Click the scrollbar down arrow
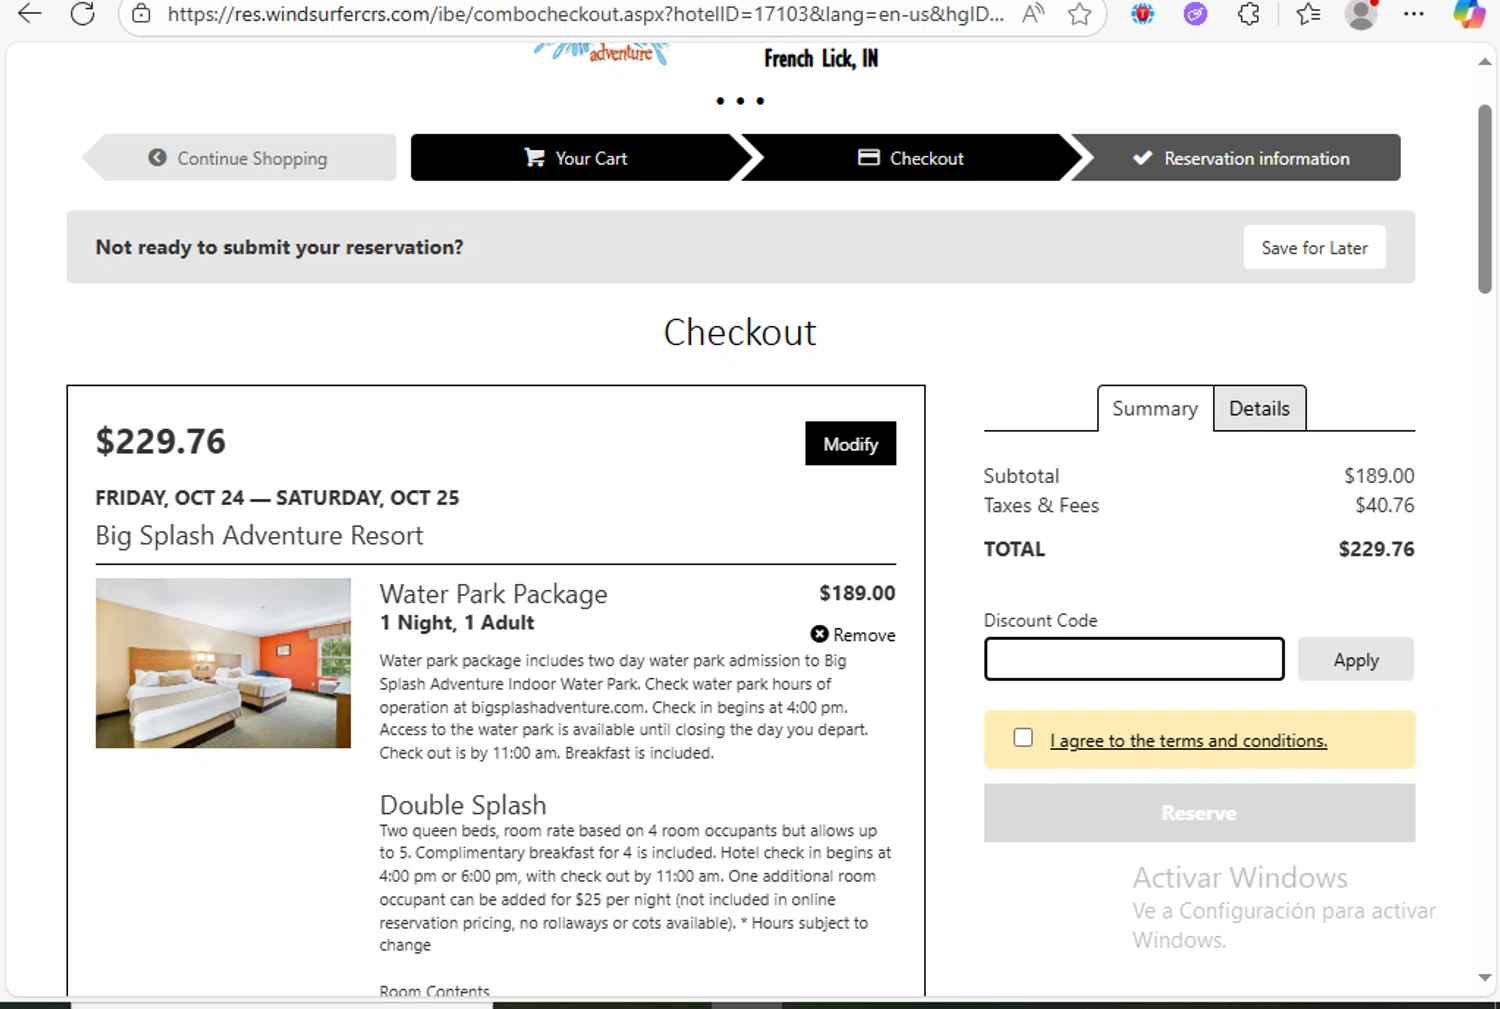Viewport: 1500px width, 1009px height. click(x=1485, y=978)
